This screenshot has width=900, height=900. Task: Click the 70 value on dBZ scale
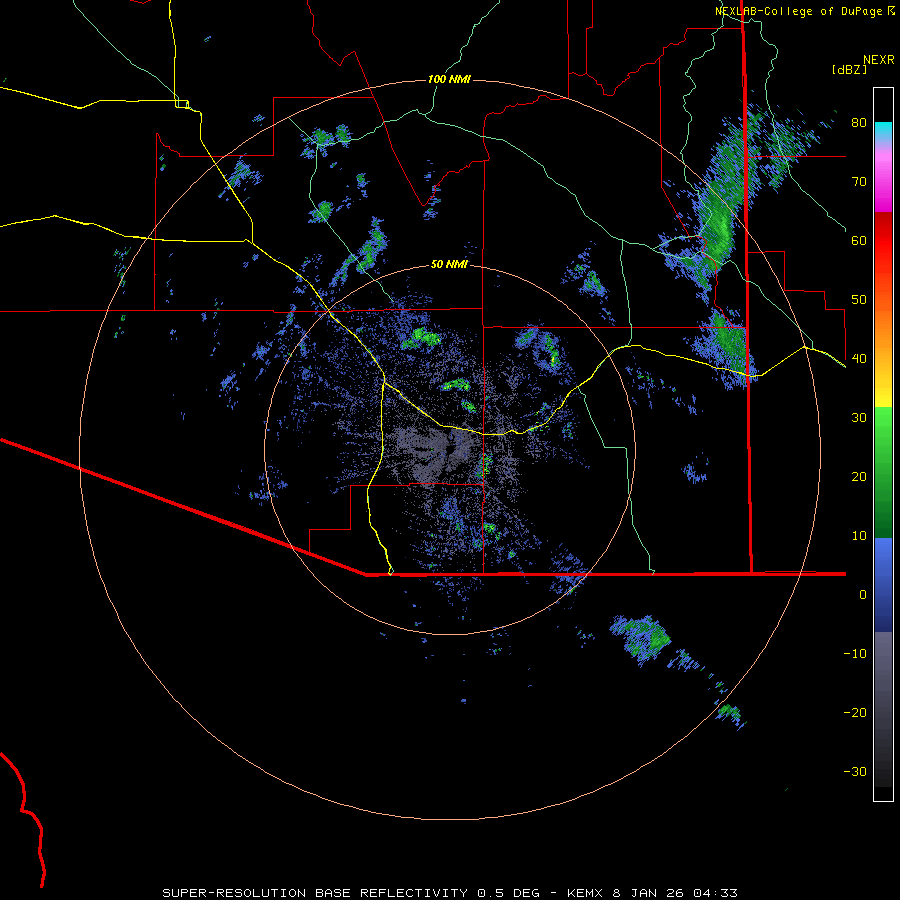(859, 182)
